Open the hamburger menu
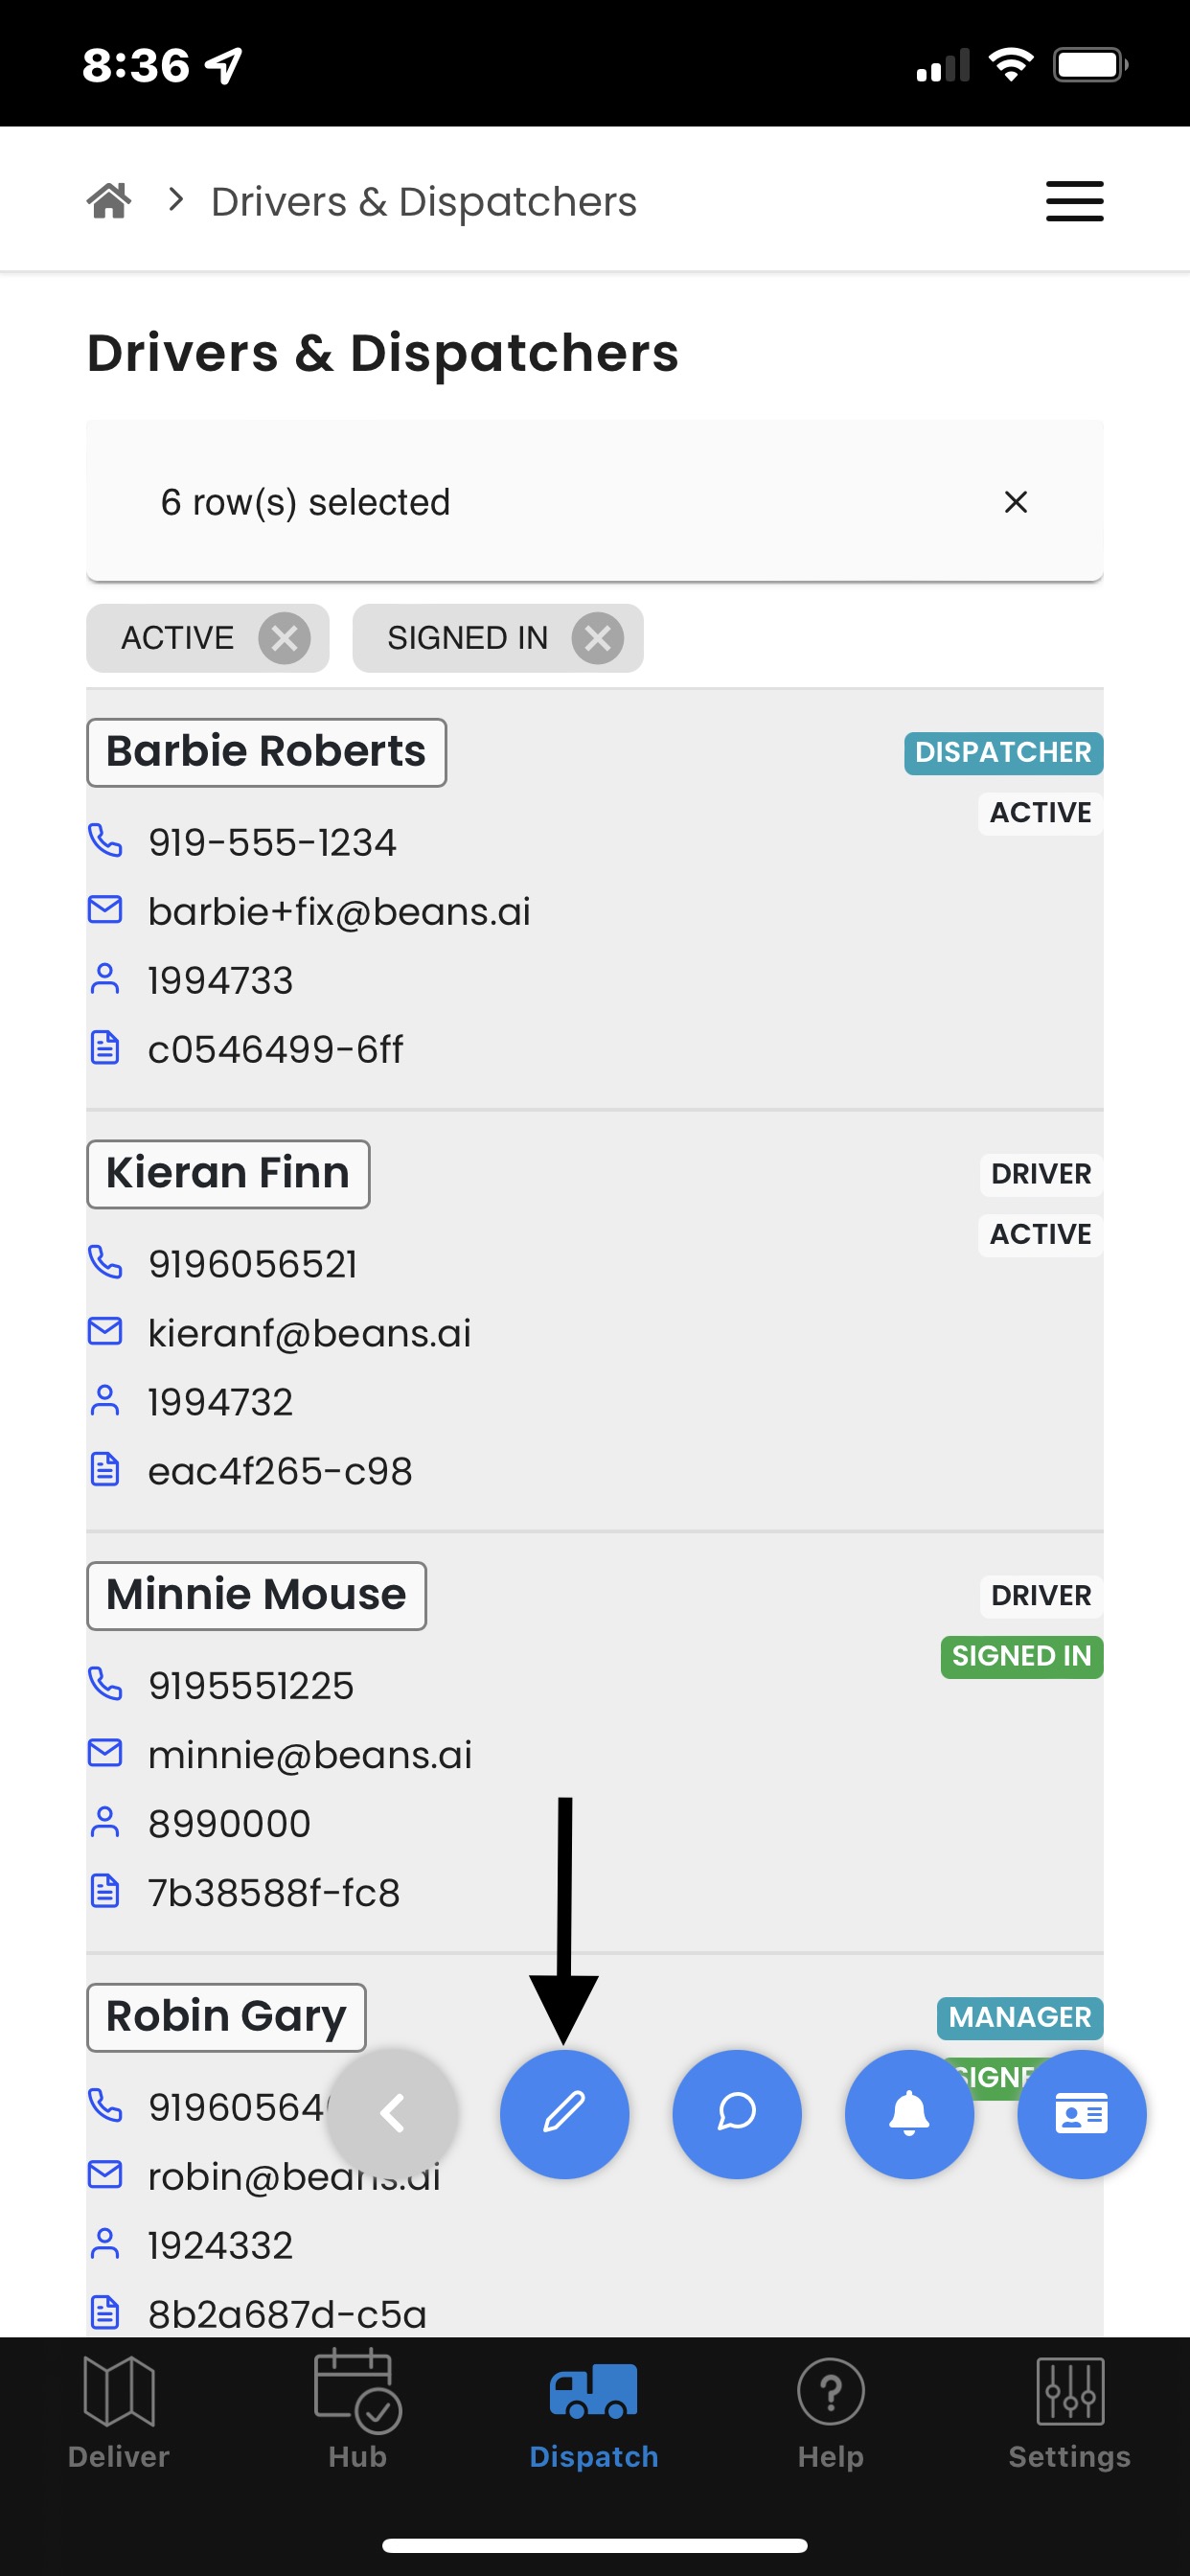Screen dimensions: 1190x2576 [x=1074, y=201]
